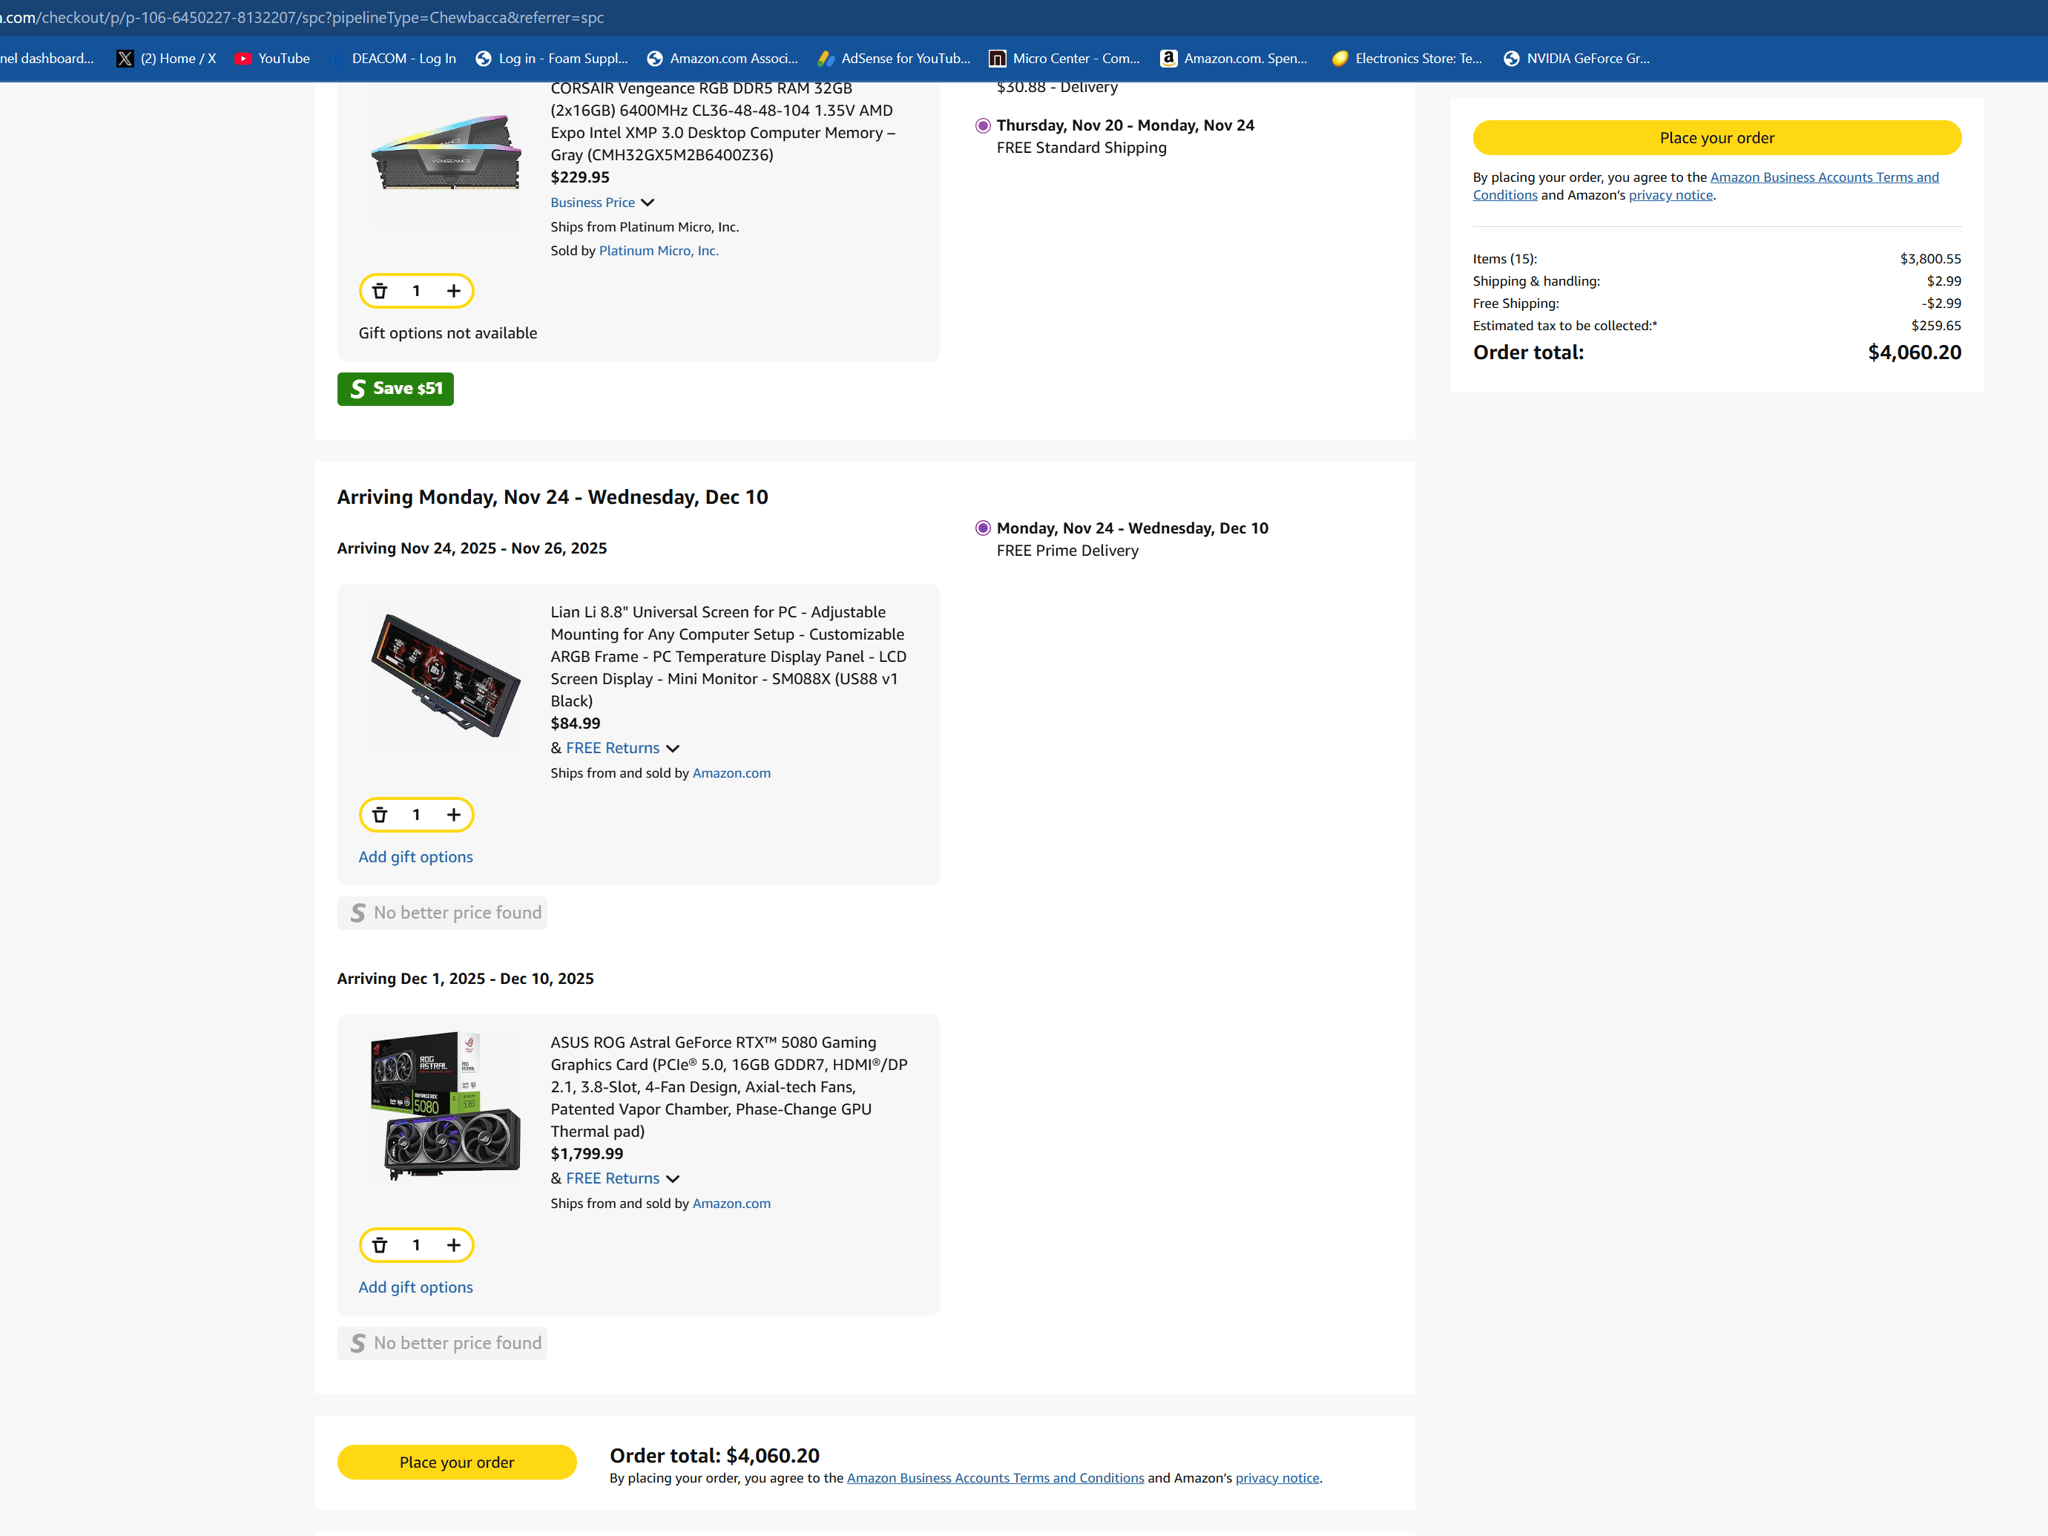Add gift options for Lian Li screen
Screen dimensions: 2048x1536
pos(415,857)
